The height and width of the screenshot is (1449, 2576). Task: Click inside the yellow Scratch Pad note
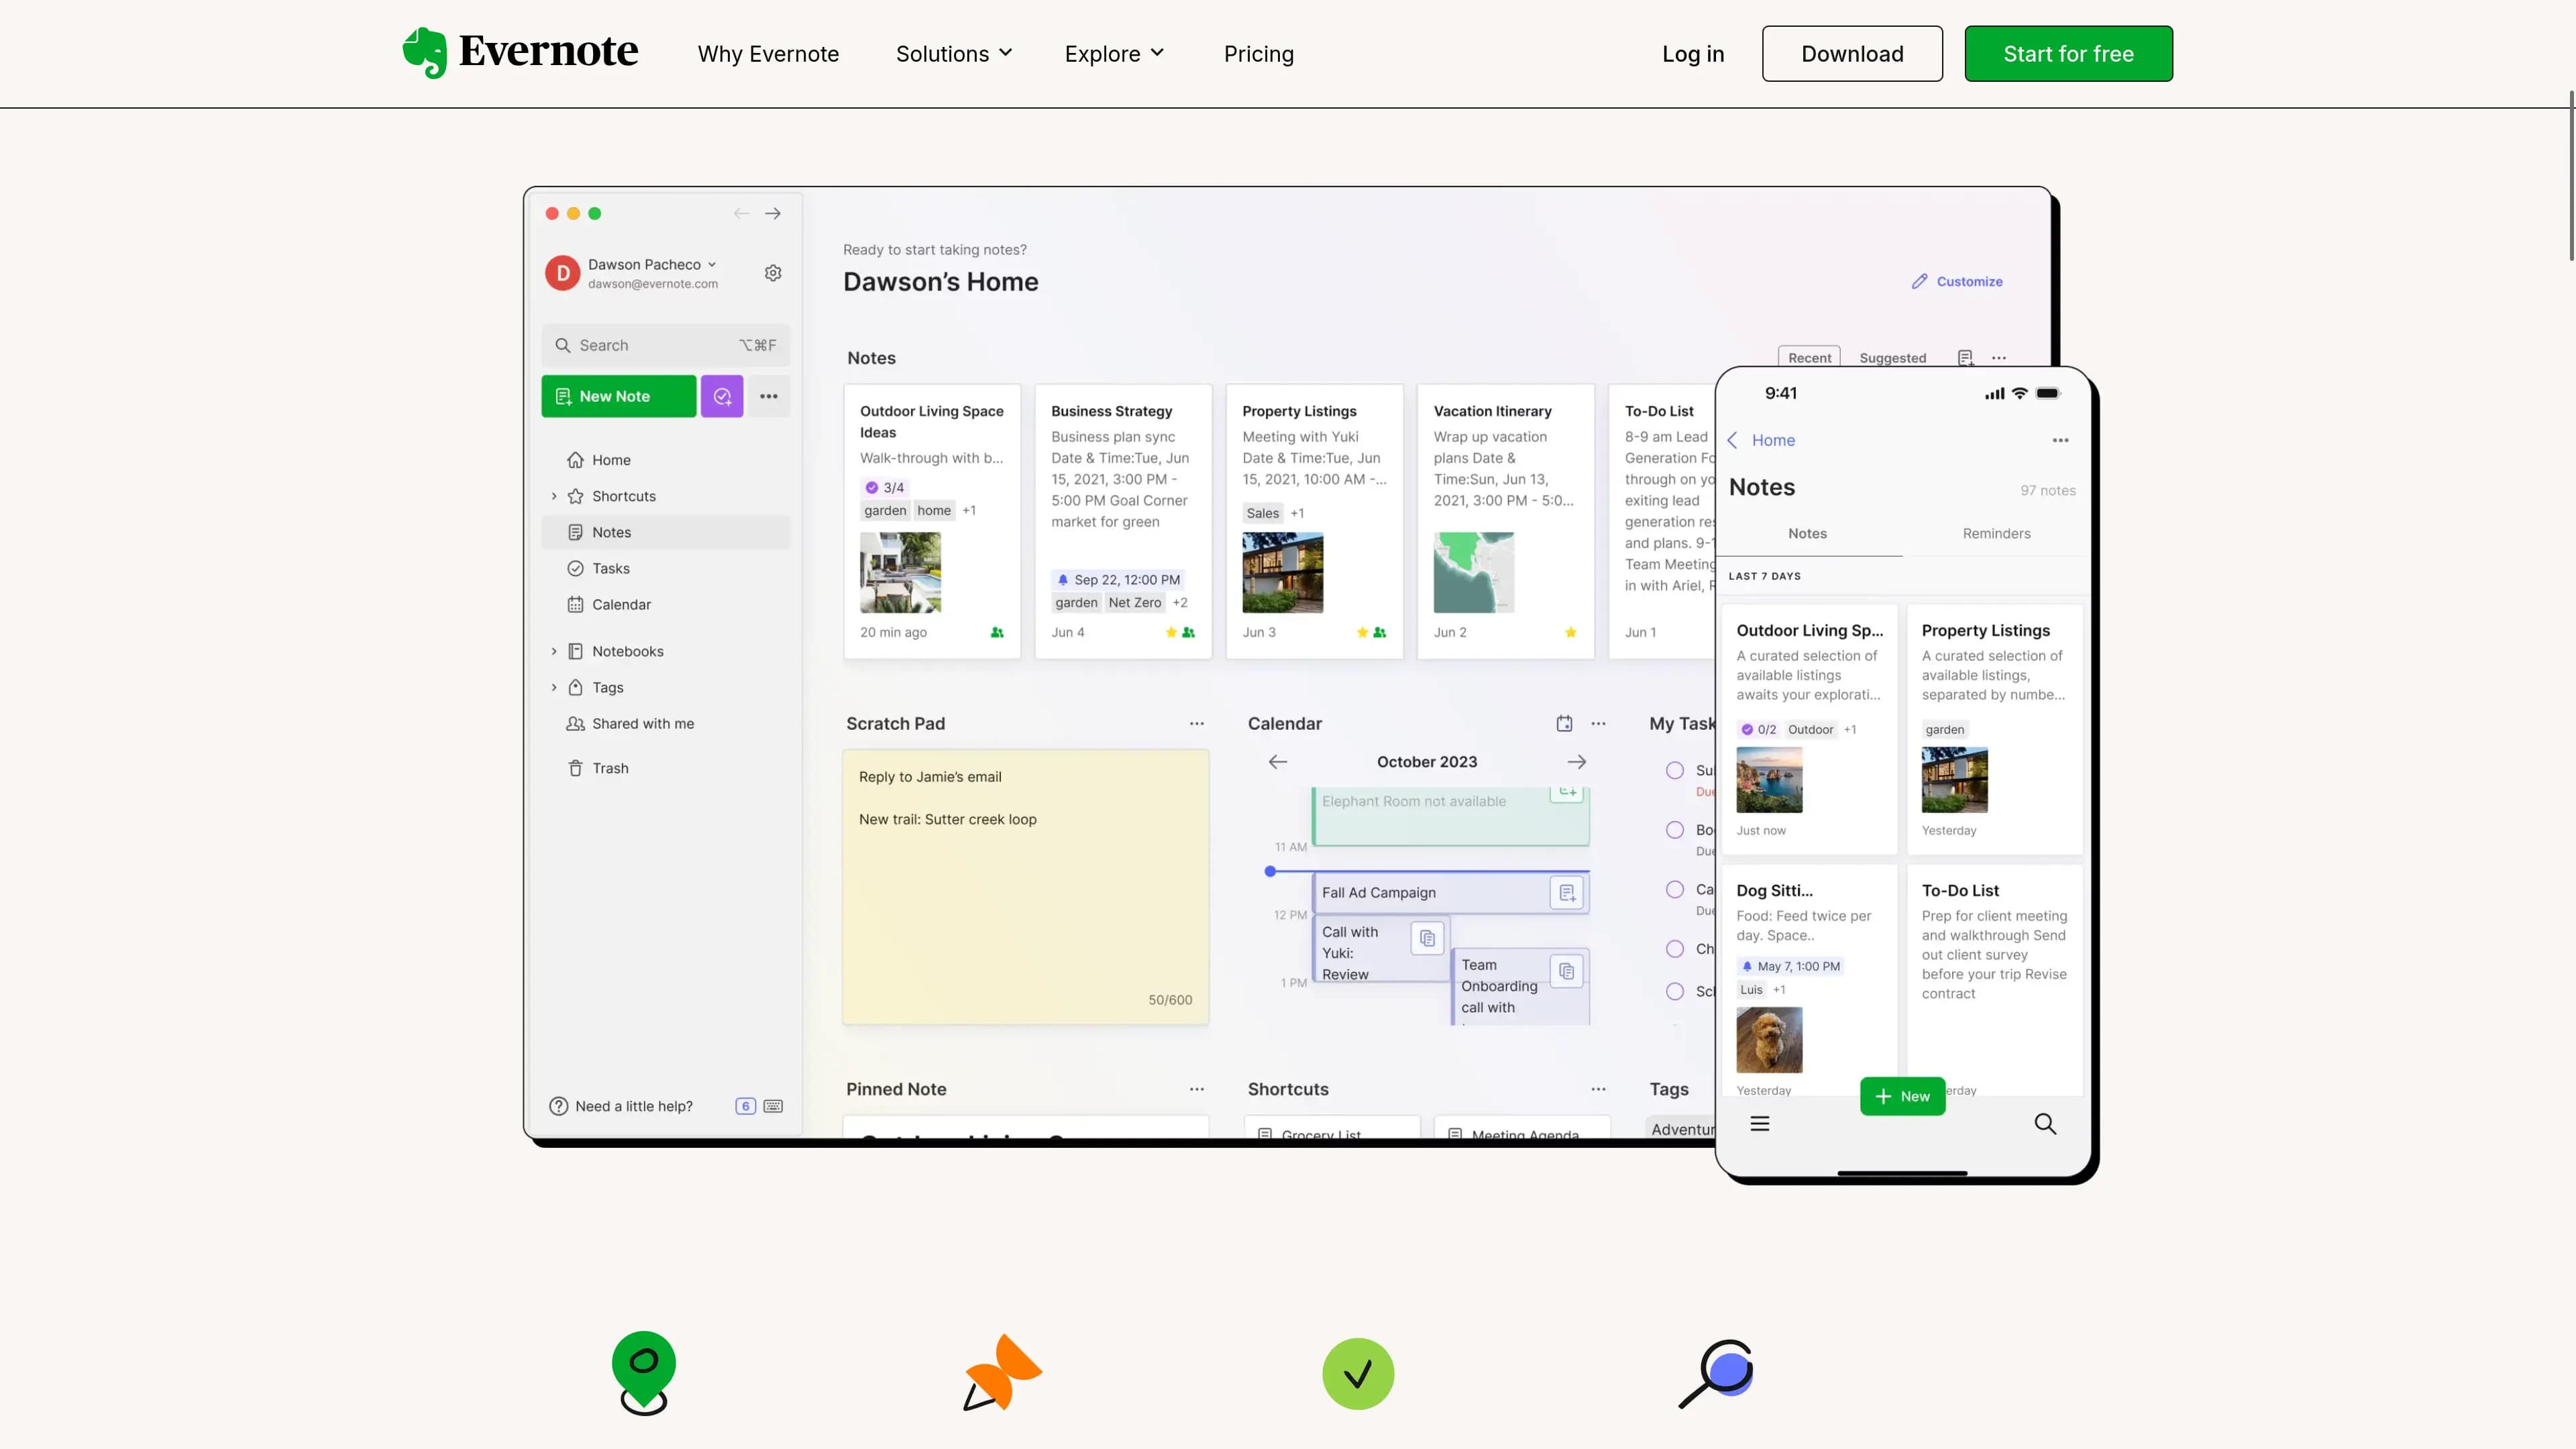click(1025, 887)
